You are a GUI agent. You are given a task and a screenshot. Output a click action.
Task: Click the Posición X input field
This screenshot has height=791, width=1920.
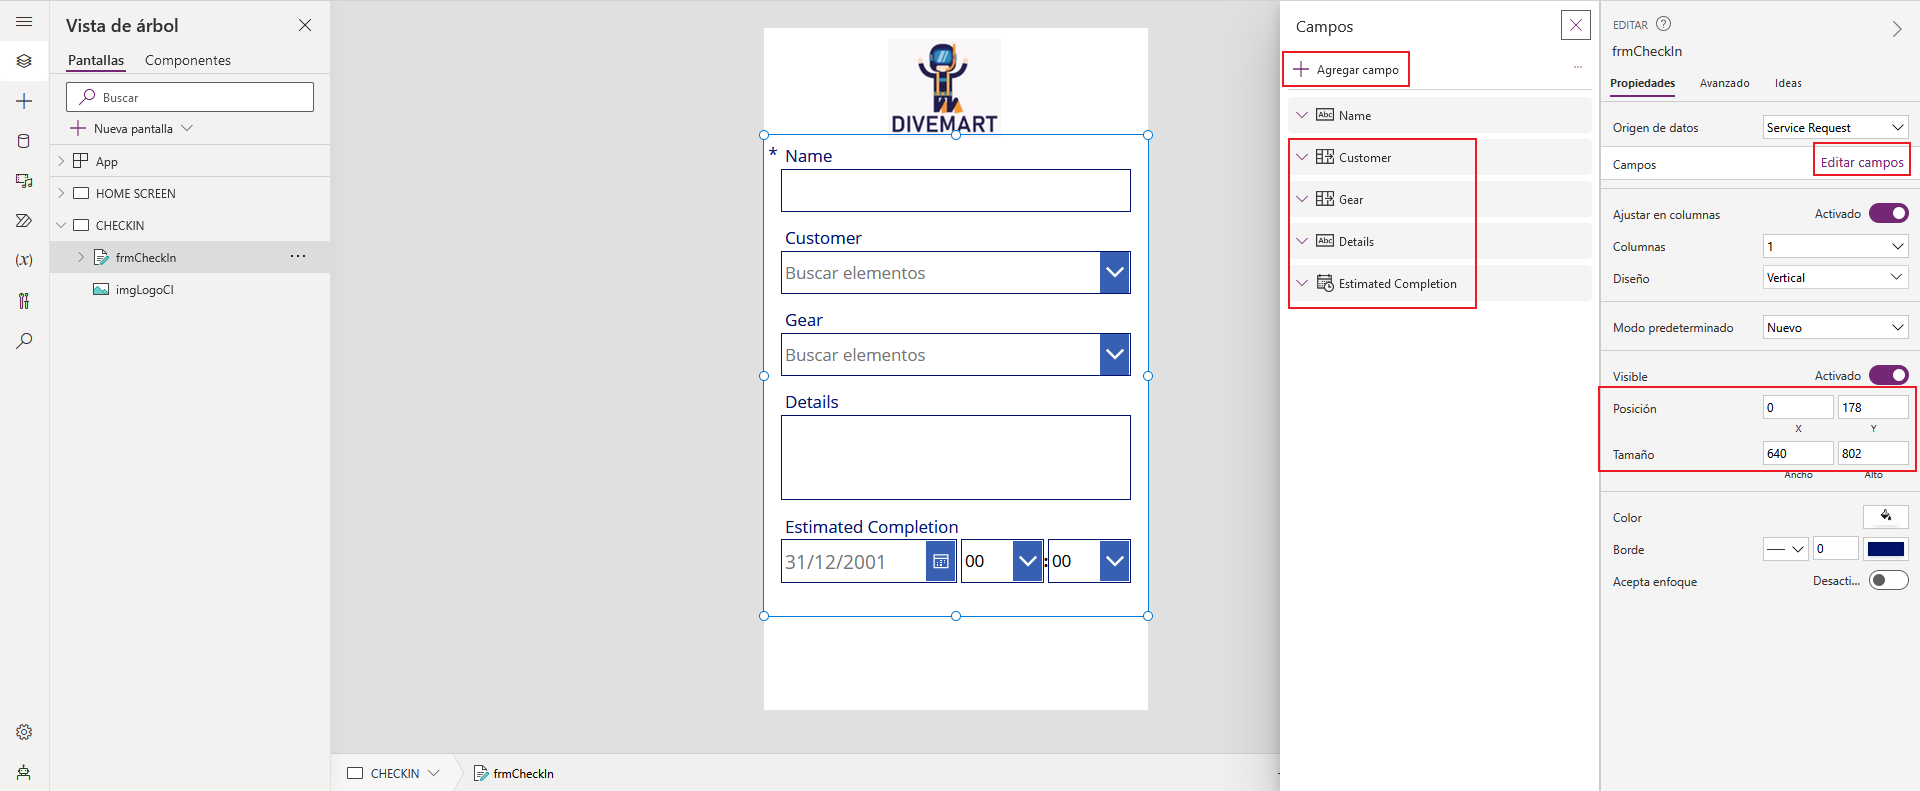point(1798,407)
